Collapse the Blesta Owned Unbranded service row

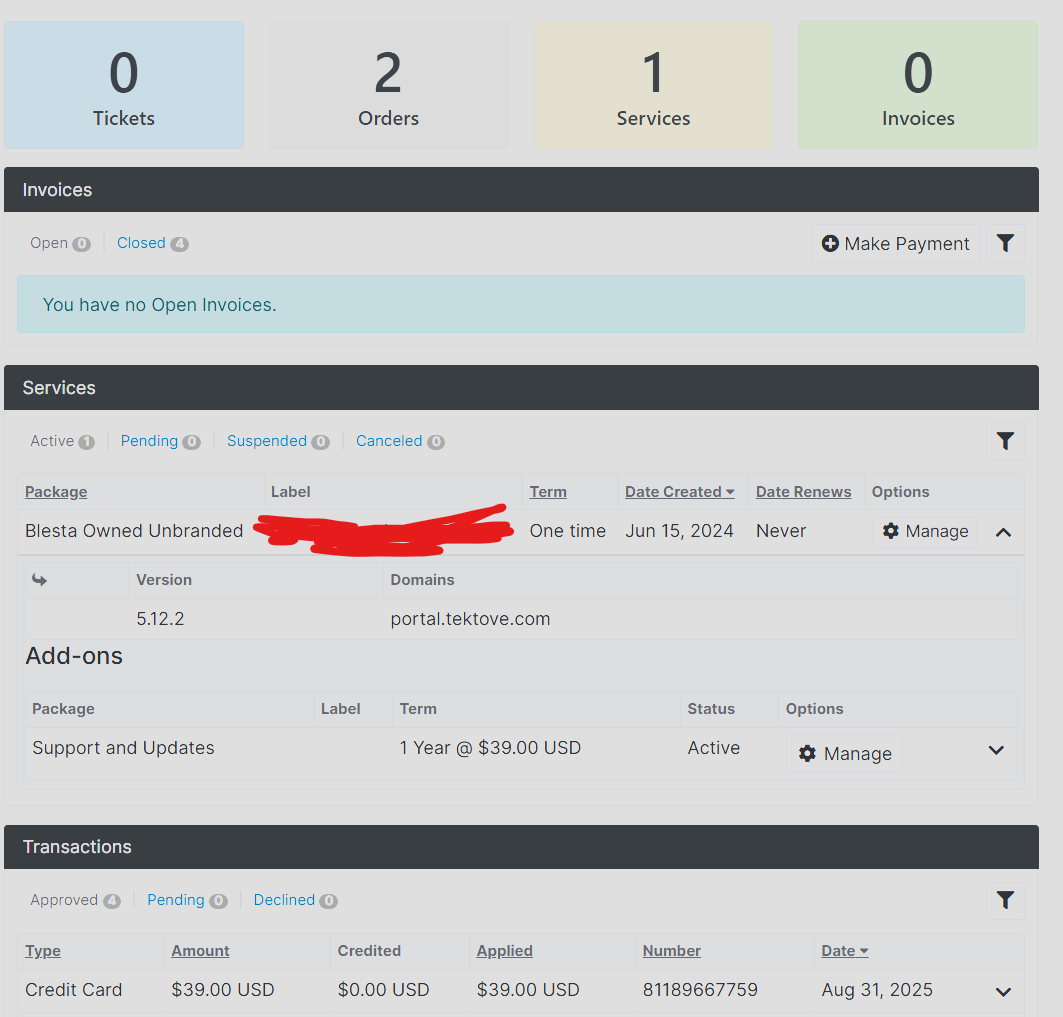click(1003, 532)
